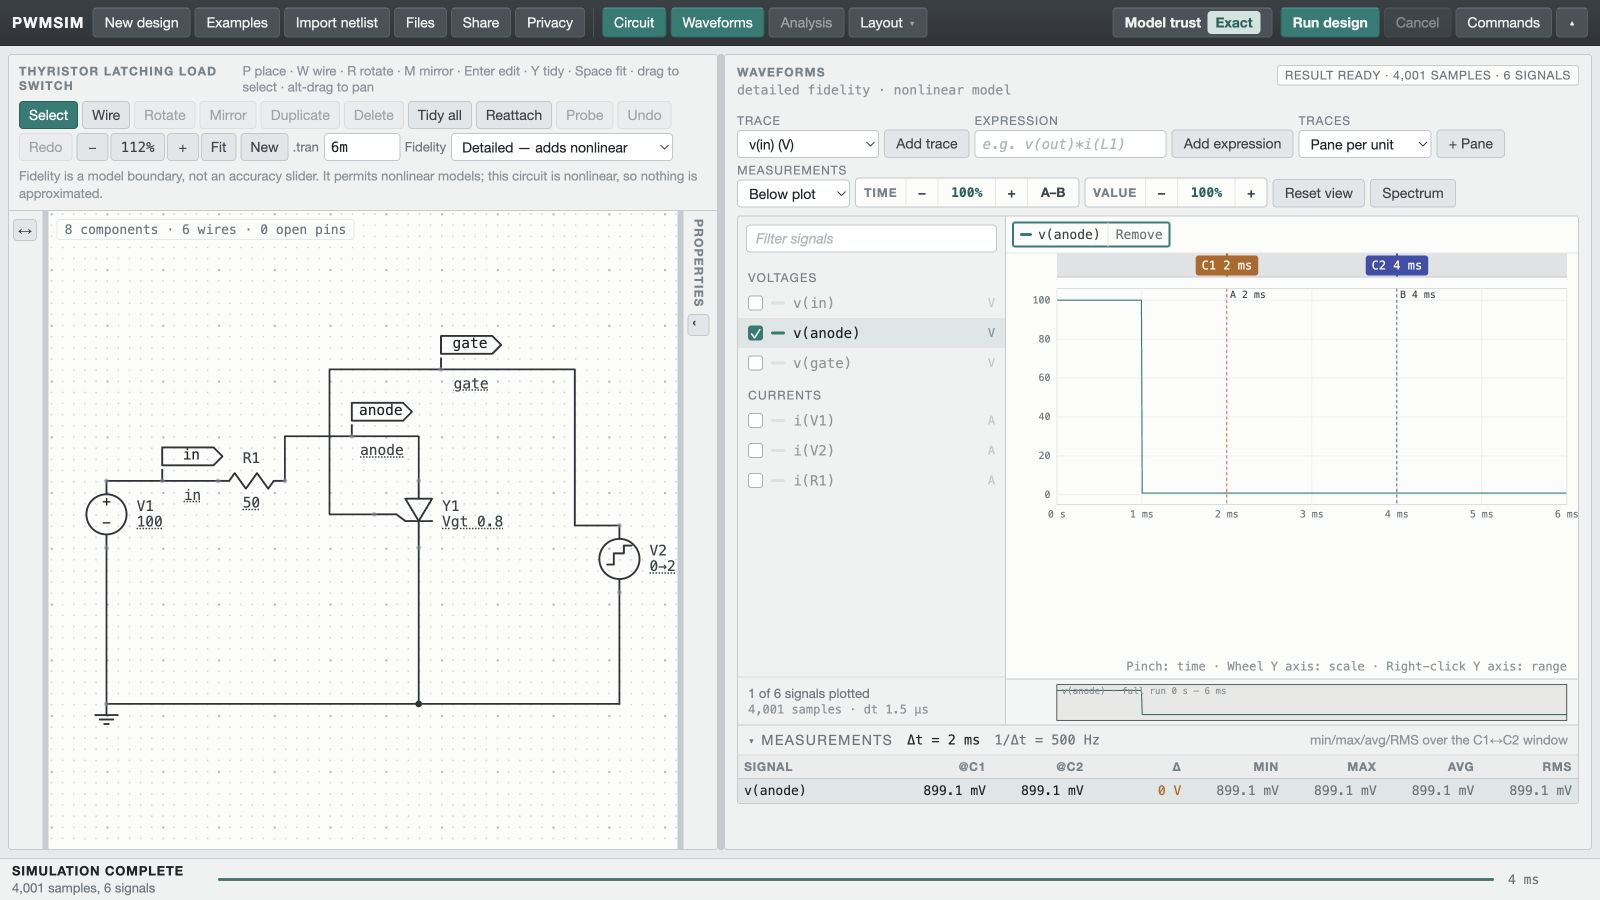Click the in net label flag
This screenshot has height=900, width=1600.
(191, 456)
